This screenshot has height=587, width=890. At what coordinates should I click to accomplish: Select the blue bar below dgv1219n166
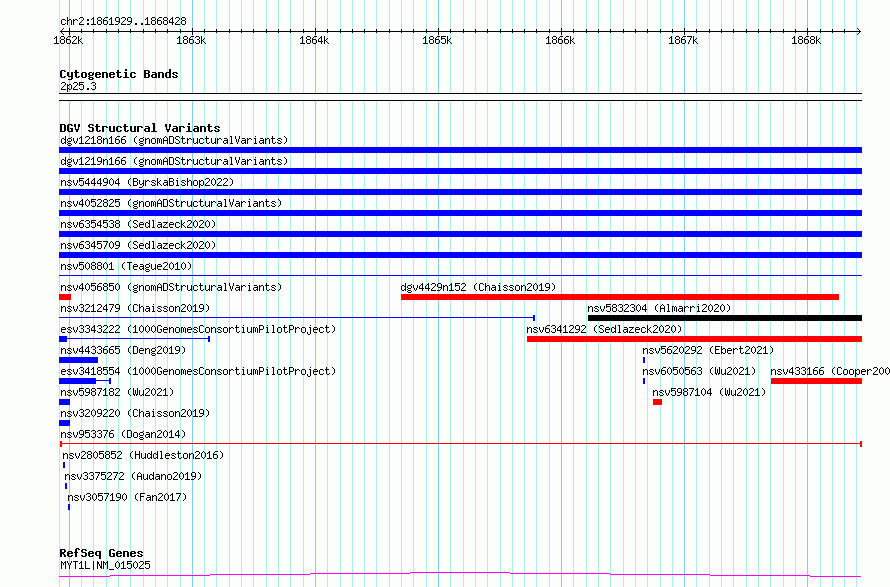tap(460, 171)
